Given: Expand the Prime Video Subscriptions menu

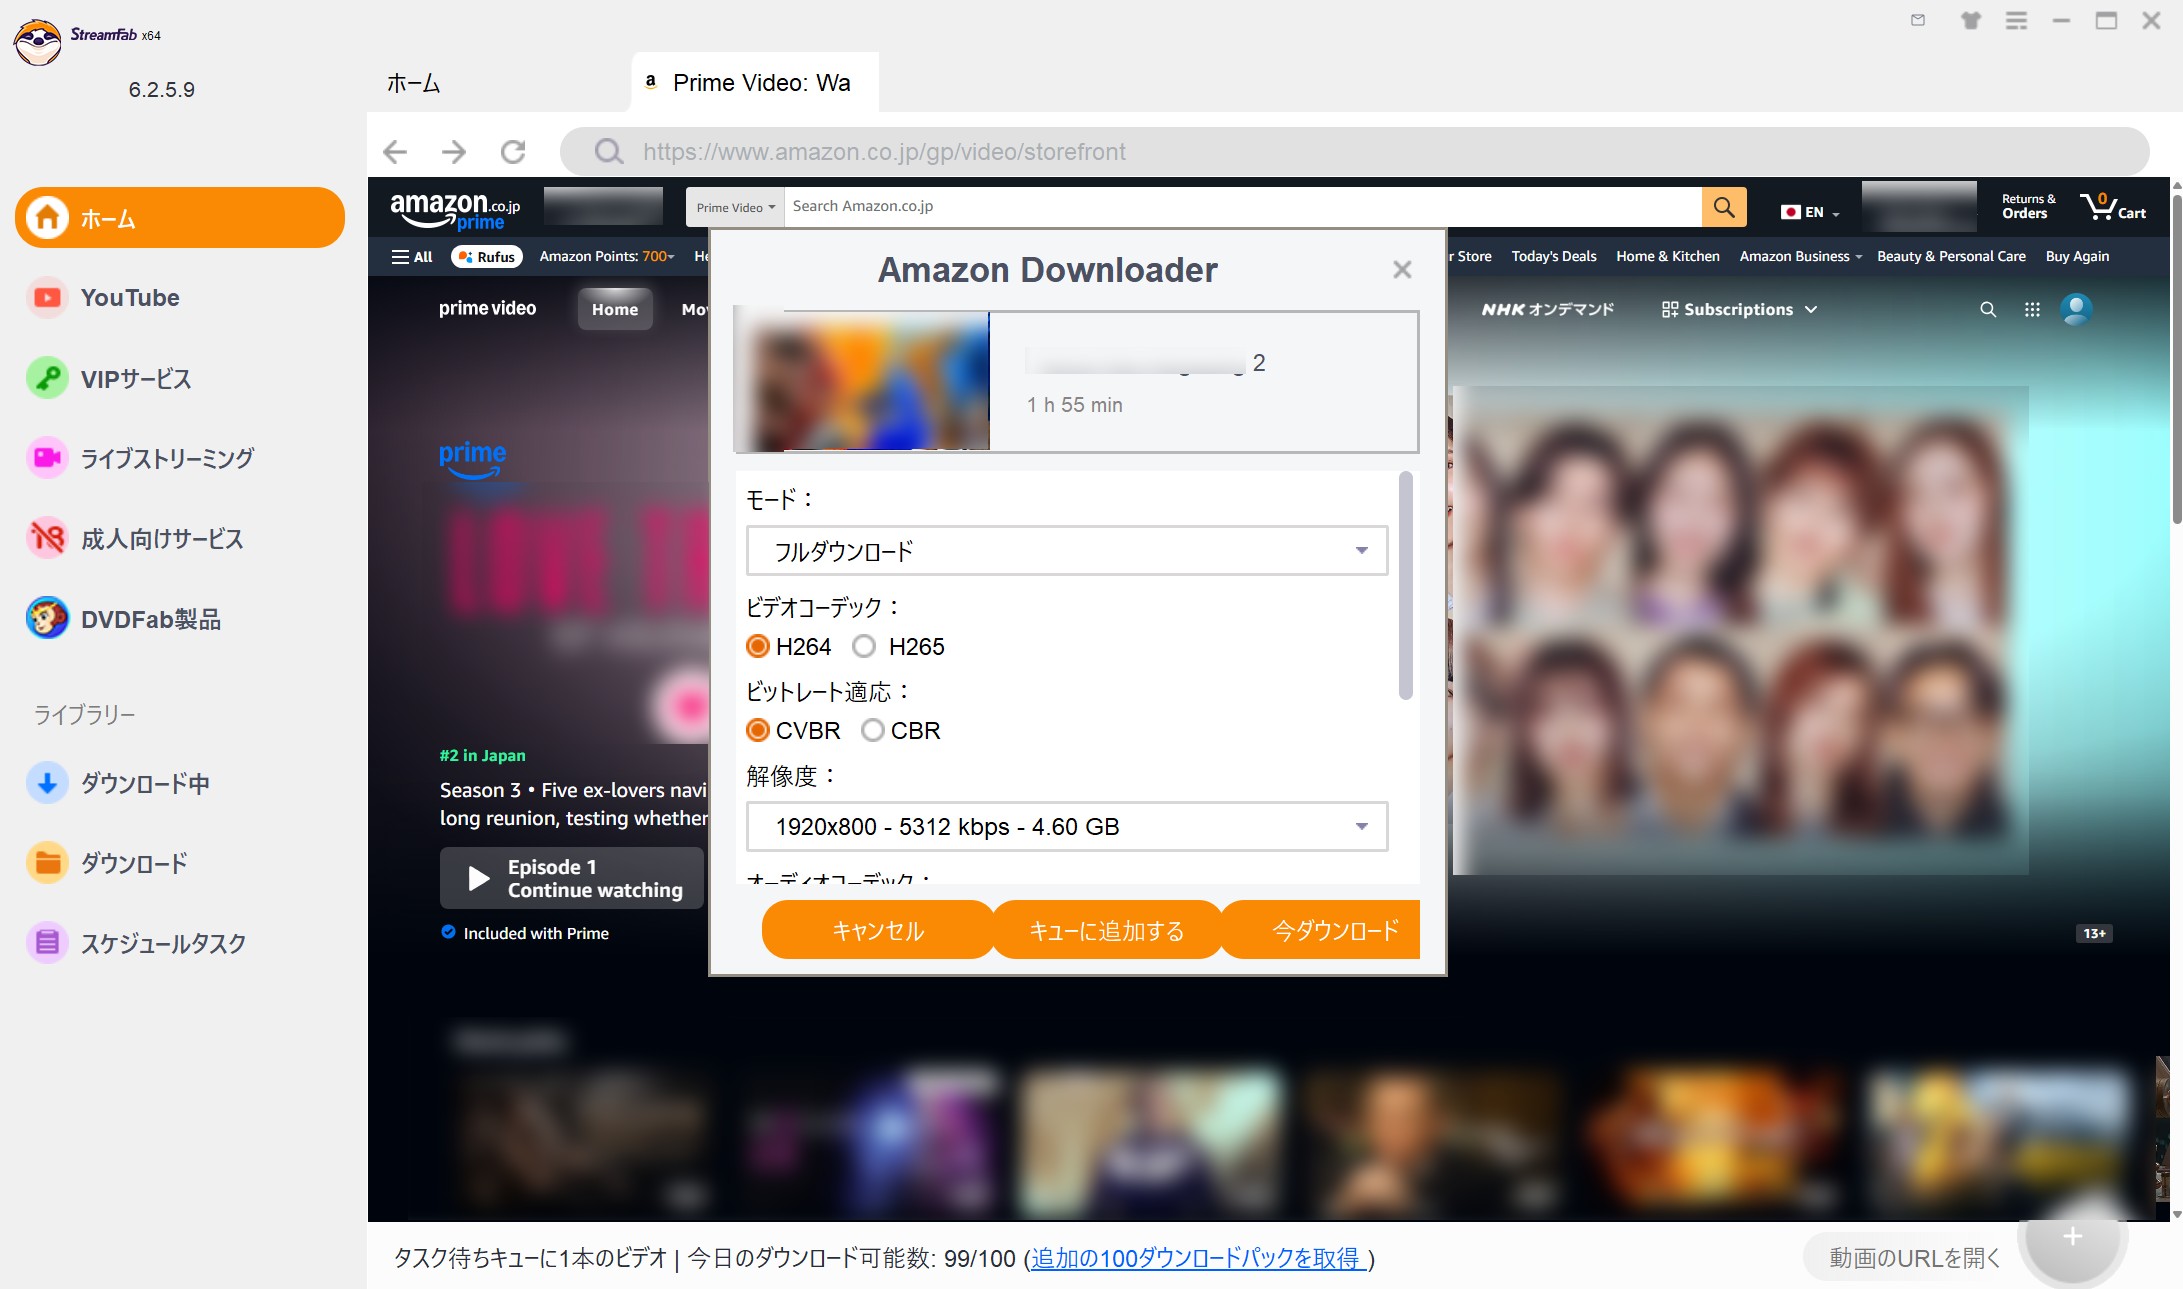Looking at the screenshot, I should click(1739, 310).
